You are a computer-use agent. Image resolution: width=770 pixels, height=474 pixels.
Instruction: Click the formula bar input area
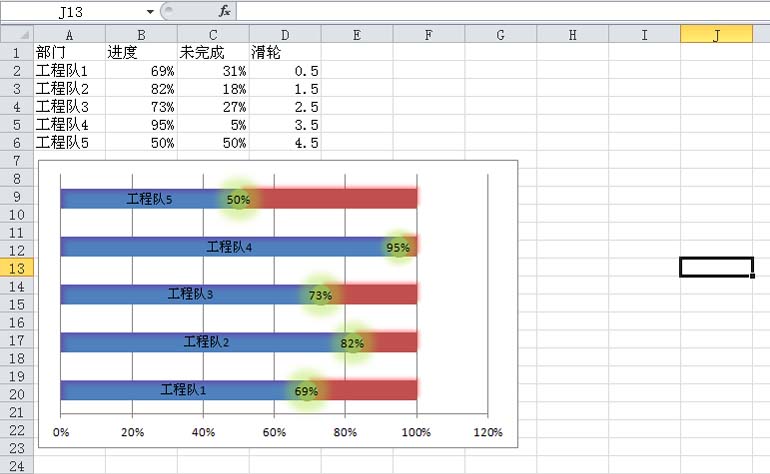(503, 11)
